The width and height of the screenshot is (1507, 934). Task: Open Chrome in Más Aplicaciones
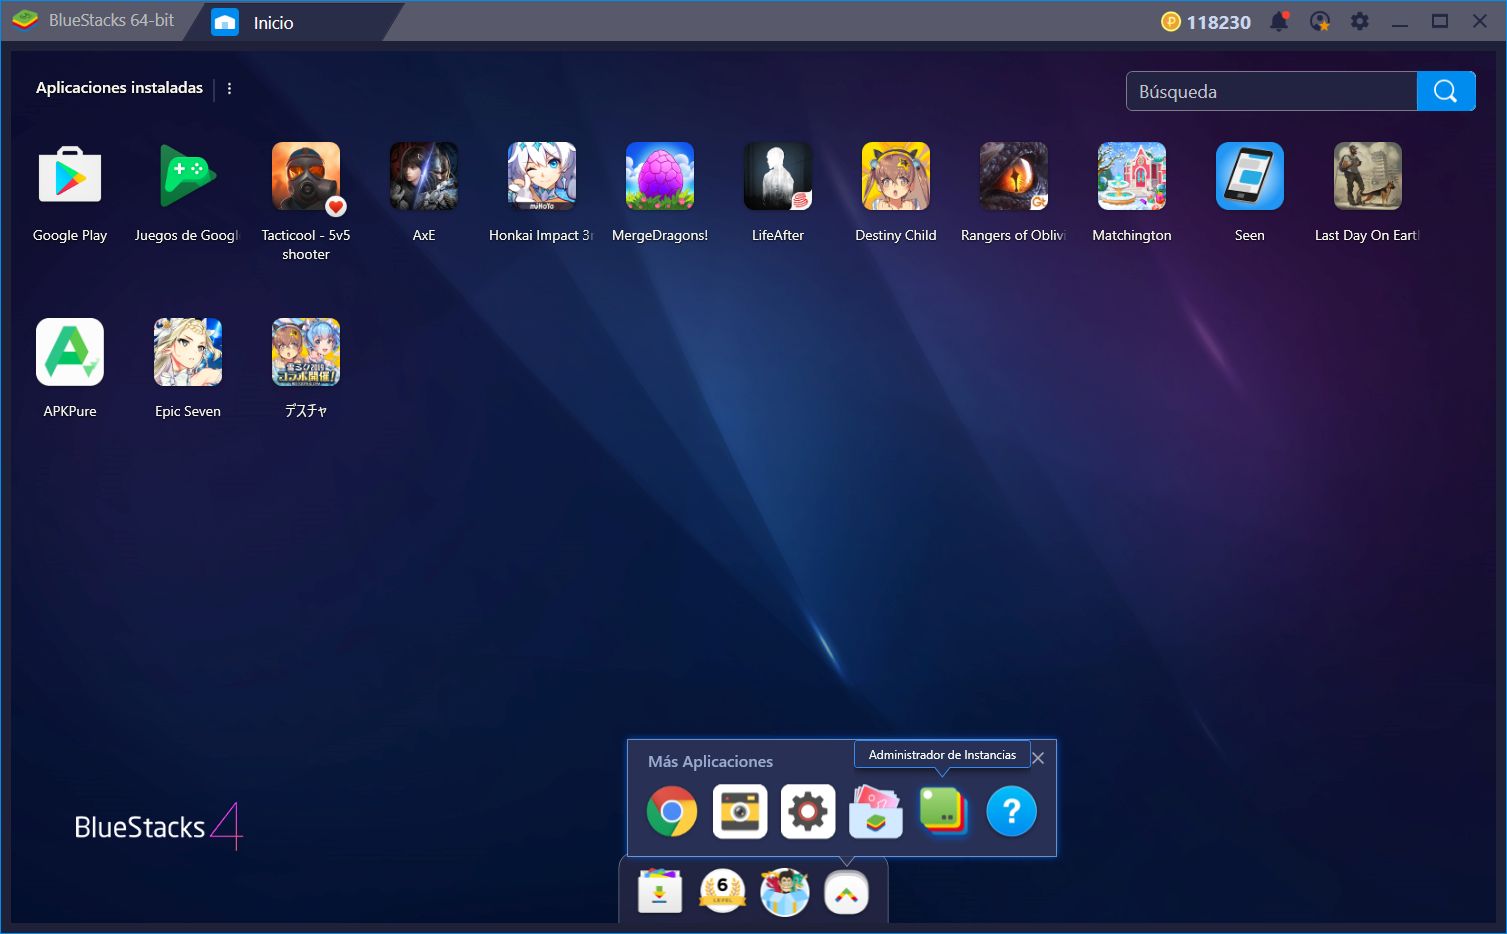pyautogui.click(x=672, y=811)
